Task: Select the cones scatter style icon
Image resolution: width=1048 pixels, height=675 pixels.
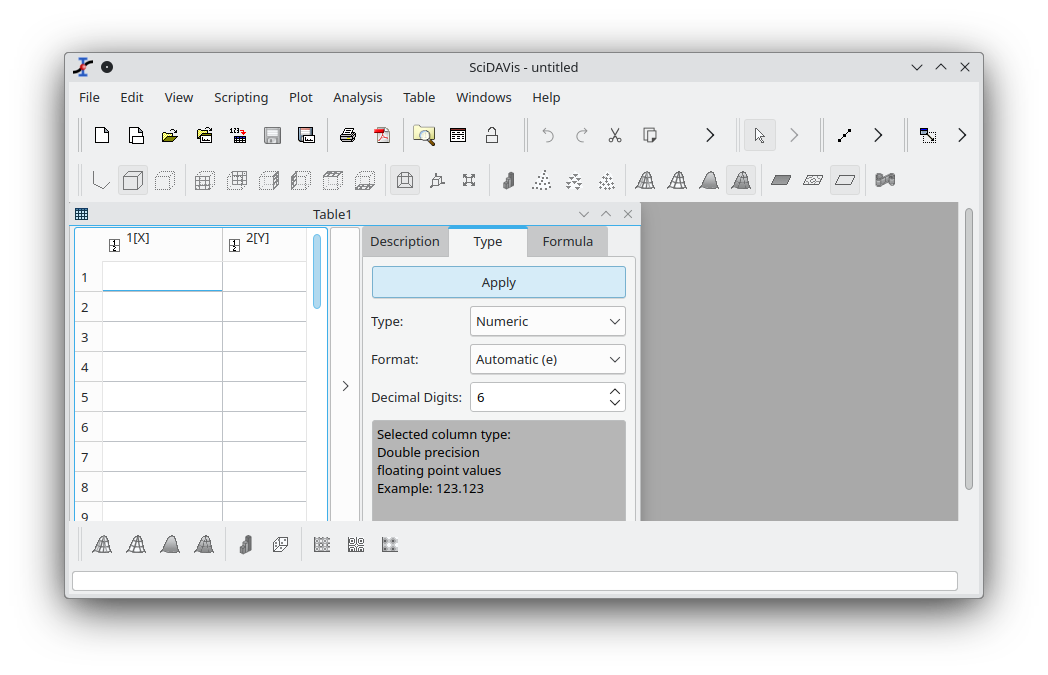Action: click(573, 180)
